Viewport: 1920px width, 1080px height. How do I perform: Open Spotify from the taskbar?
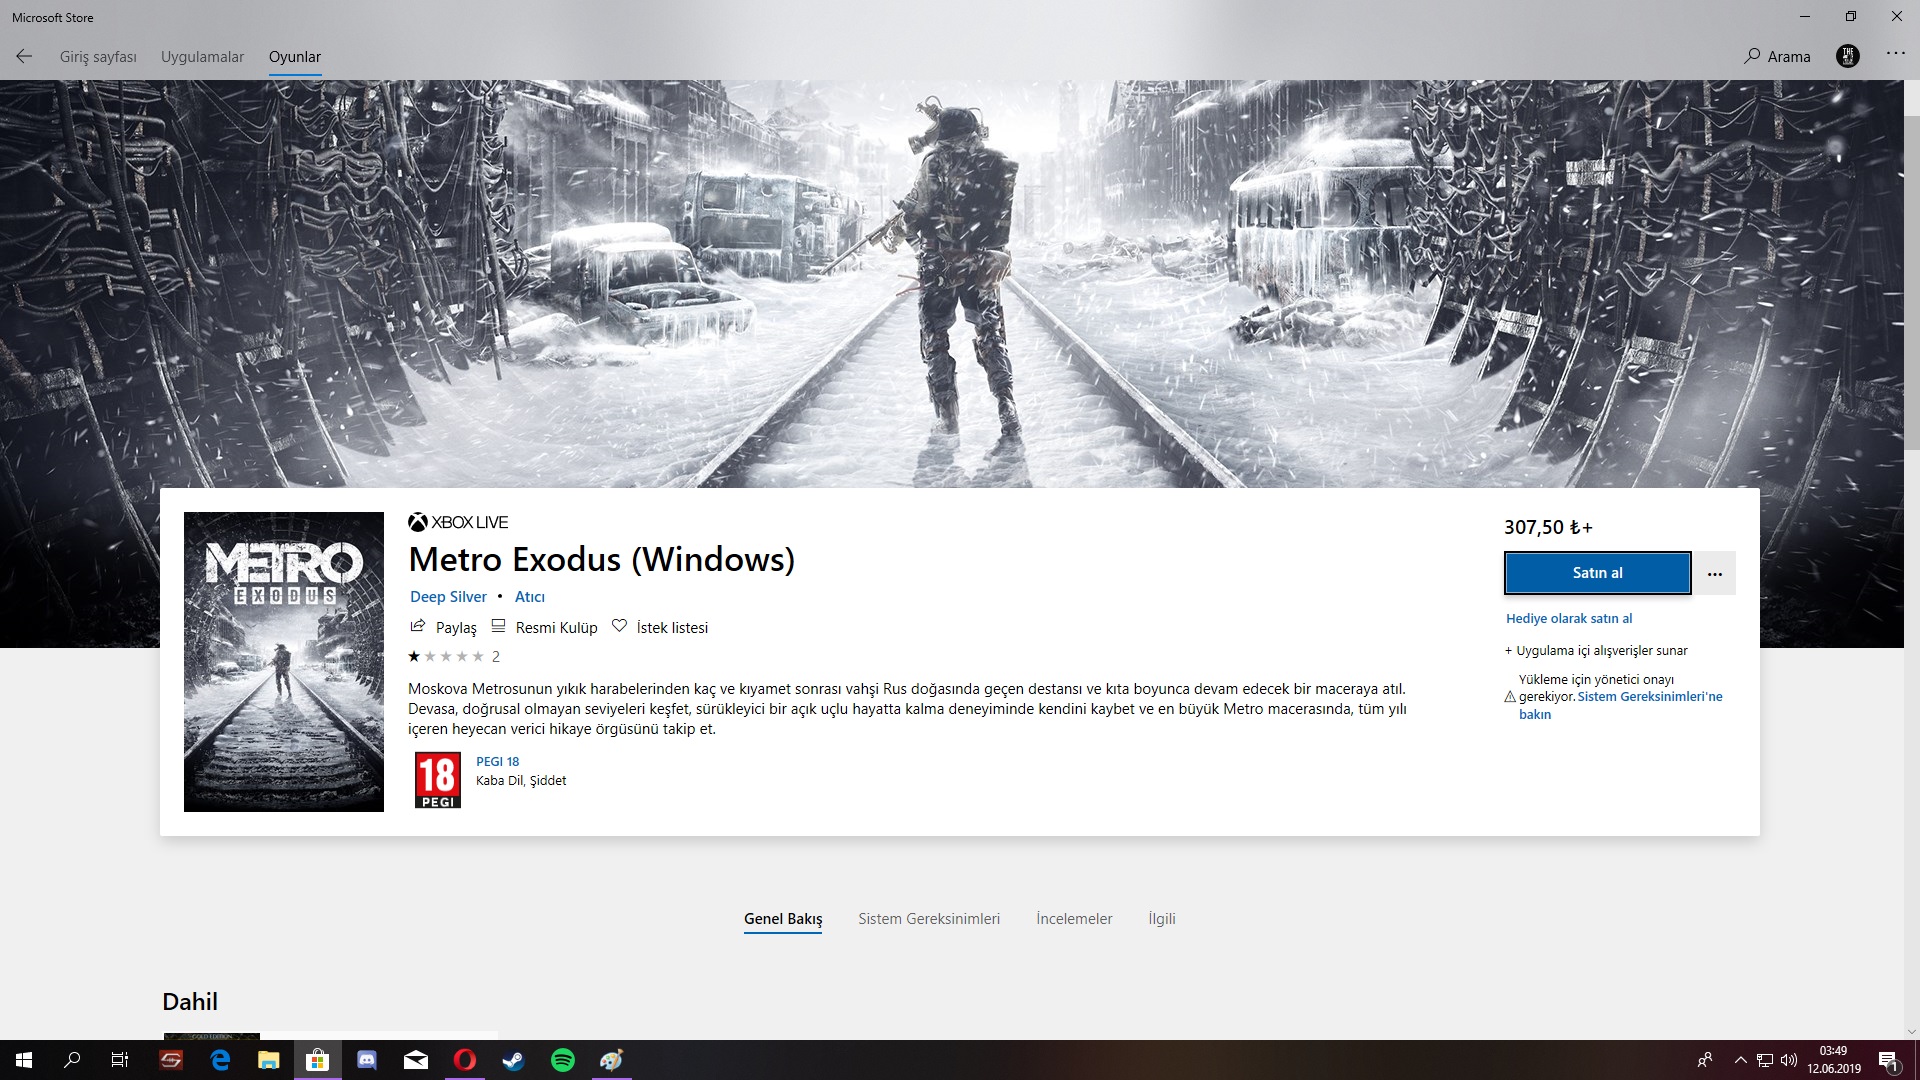[563, 1060]
